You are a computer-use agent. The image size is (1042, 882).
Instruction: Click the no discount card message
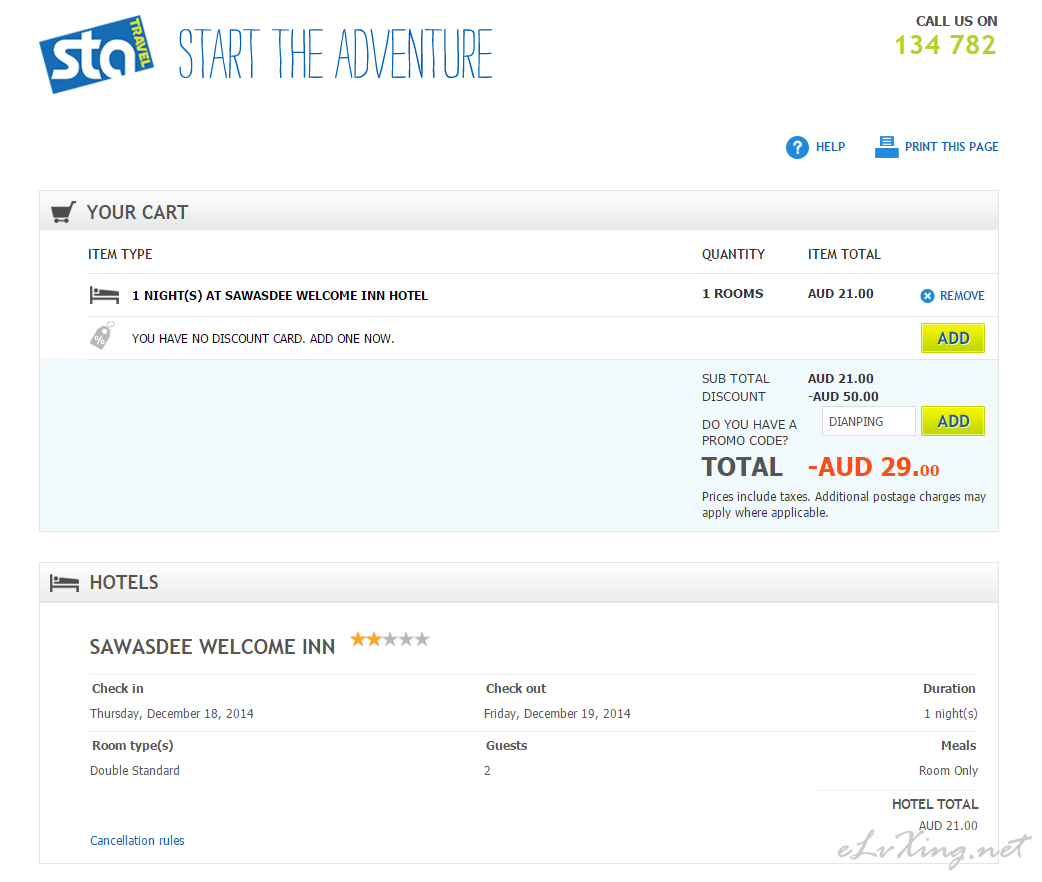click(x=263, y=339)
